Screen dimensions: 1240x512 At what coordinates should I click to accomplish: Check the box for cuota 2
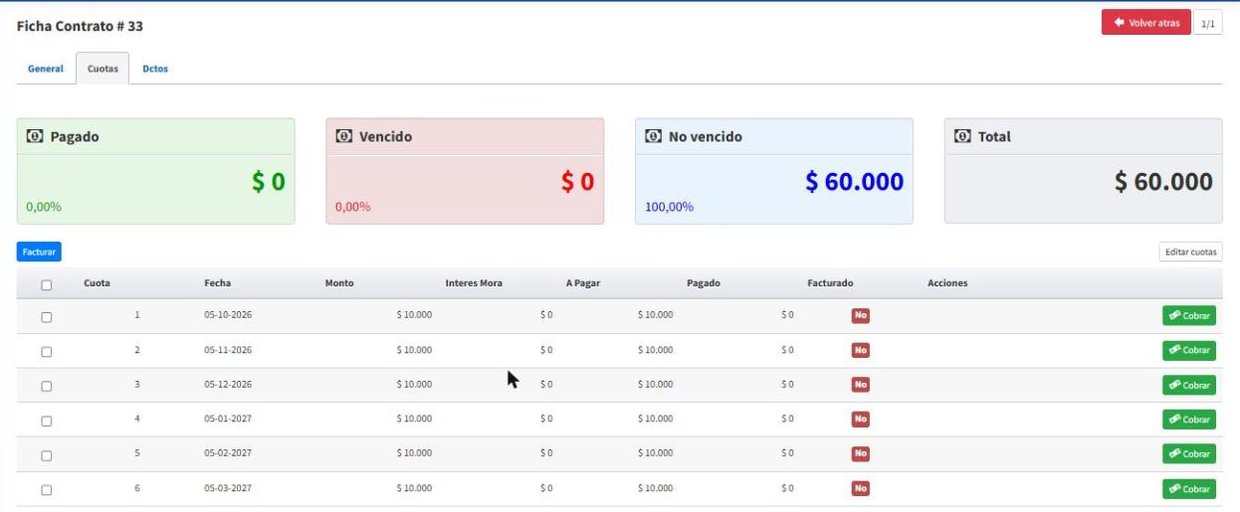click(46, 352)
